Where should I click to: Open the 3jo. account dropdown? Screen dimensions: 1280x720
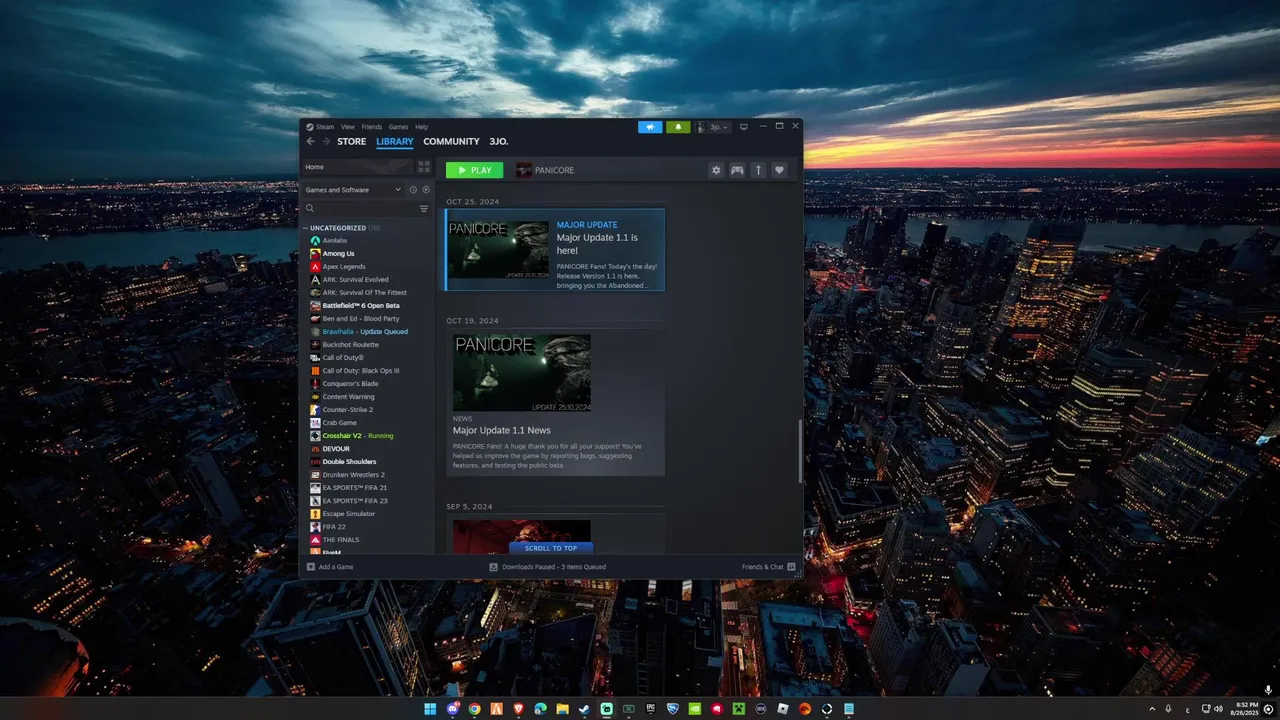point(714,127)
